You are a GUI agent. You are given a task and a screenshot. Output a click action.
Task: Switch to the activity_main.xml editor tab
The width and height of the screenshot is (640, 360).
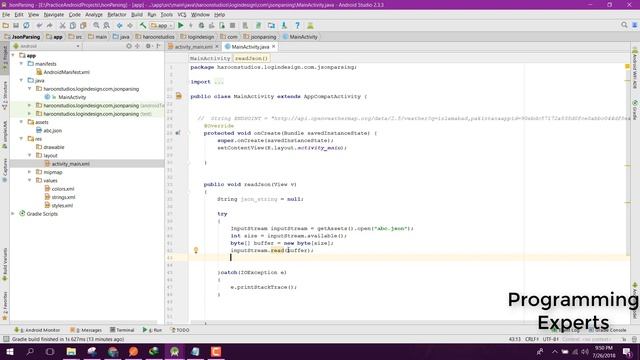point(193,47)
